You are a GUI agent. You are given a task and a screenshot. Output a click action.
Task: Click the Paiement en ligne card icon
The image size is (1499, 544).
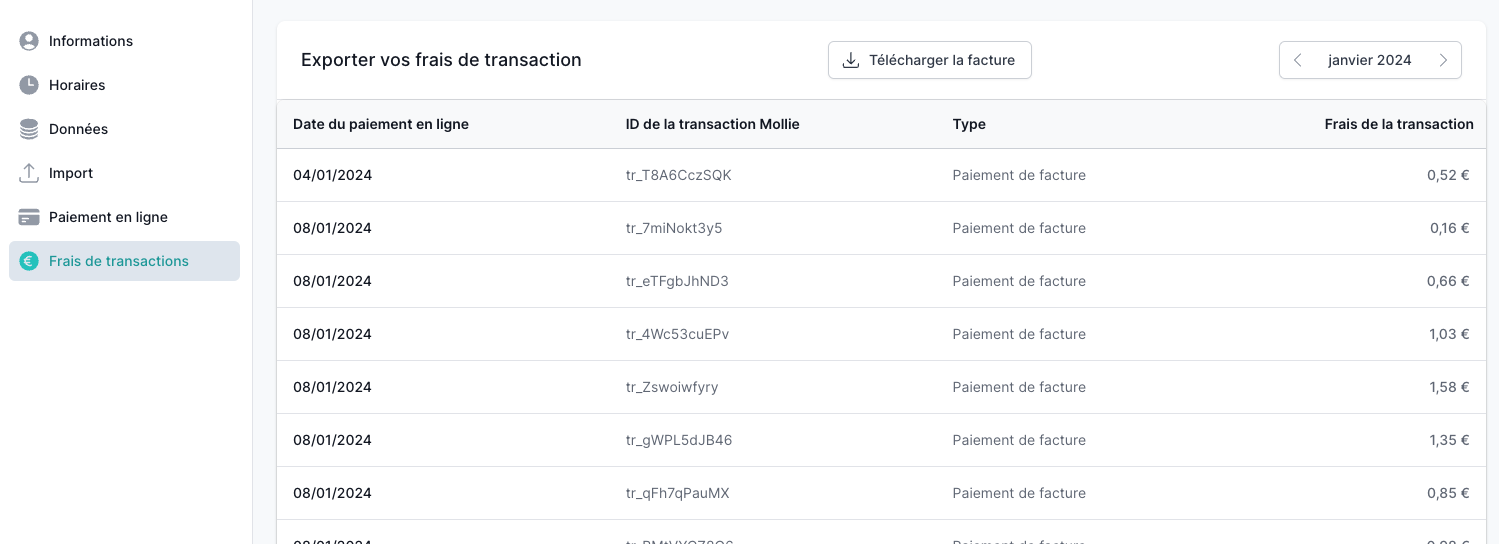[x=29, y=217]
